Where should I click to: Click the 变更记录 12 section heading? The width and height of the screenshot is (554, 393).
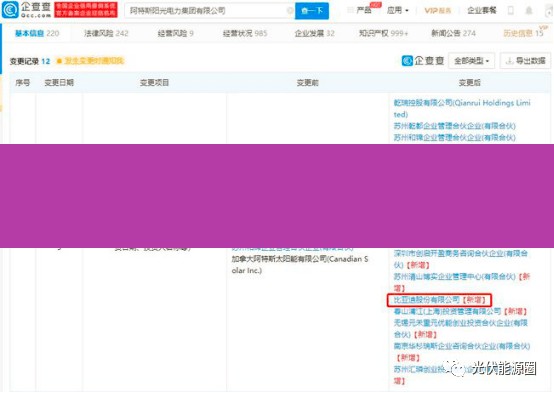30,61
